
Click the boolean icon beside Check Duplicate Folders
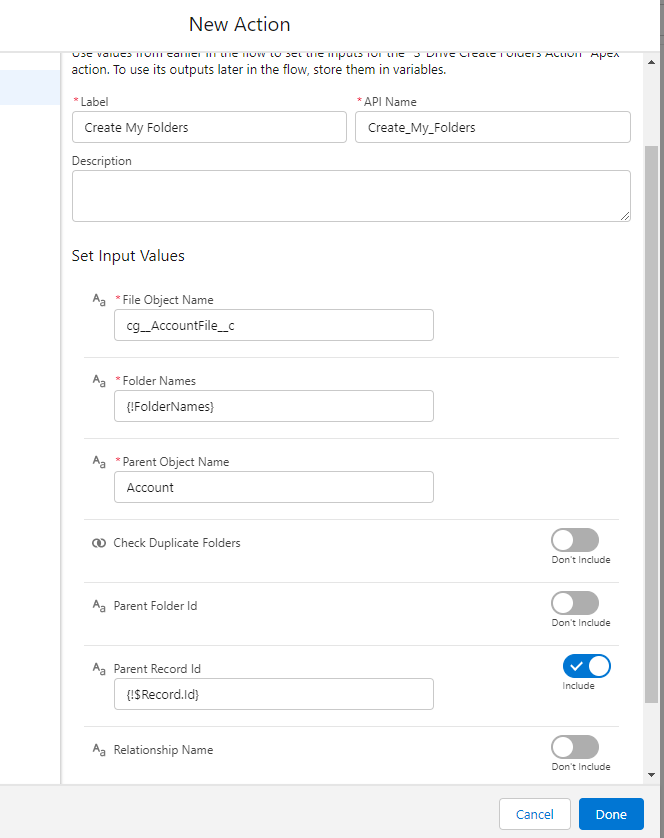(x=98, y=543)
